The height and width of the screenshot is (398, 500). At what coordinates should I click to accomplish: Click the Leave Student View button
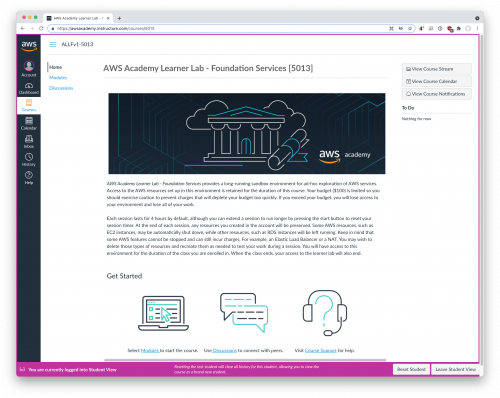click(x=455, y=369)
